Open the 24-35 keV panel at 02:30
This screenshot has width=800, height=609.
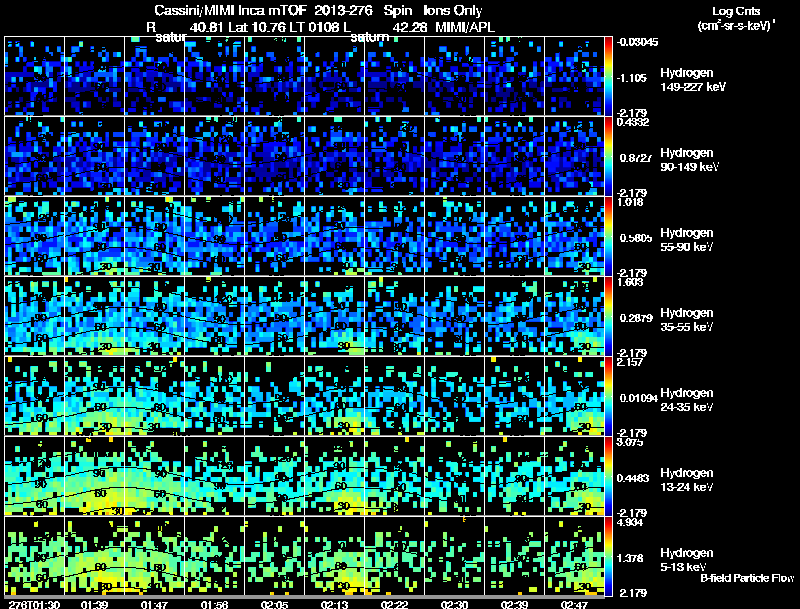[x=454, y=396]
